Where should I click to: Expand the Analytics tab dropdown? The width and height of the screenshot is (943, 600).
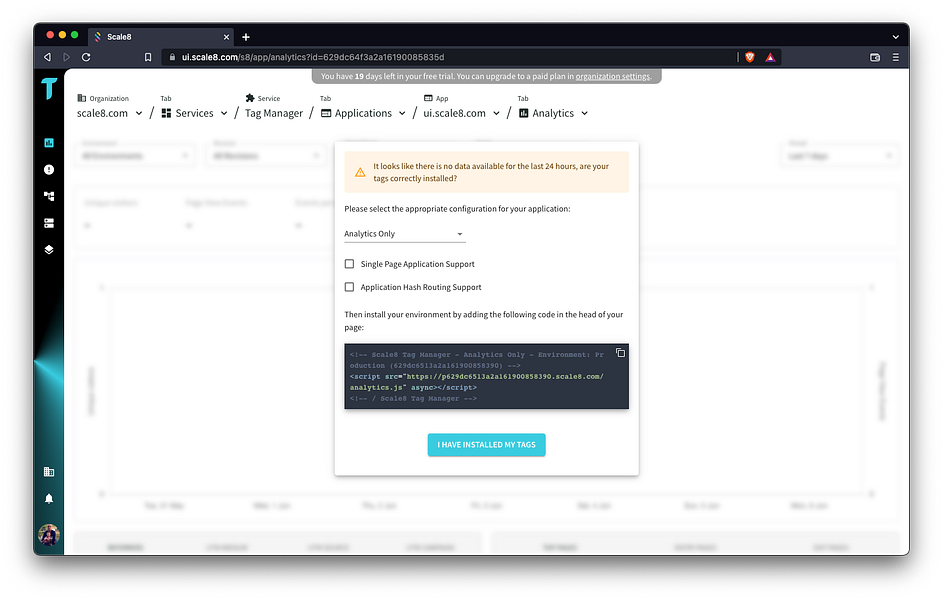pyautogui.click(x=585, y=113)
